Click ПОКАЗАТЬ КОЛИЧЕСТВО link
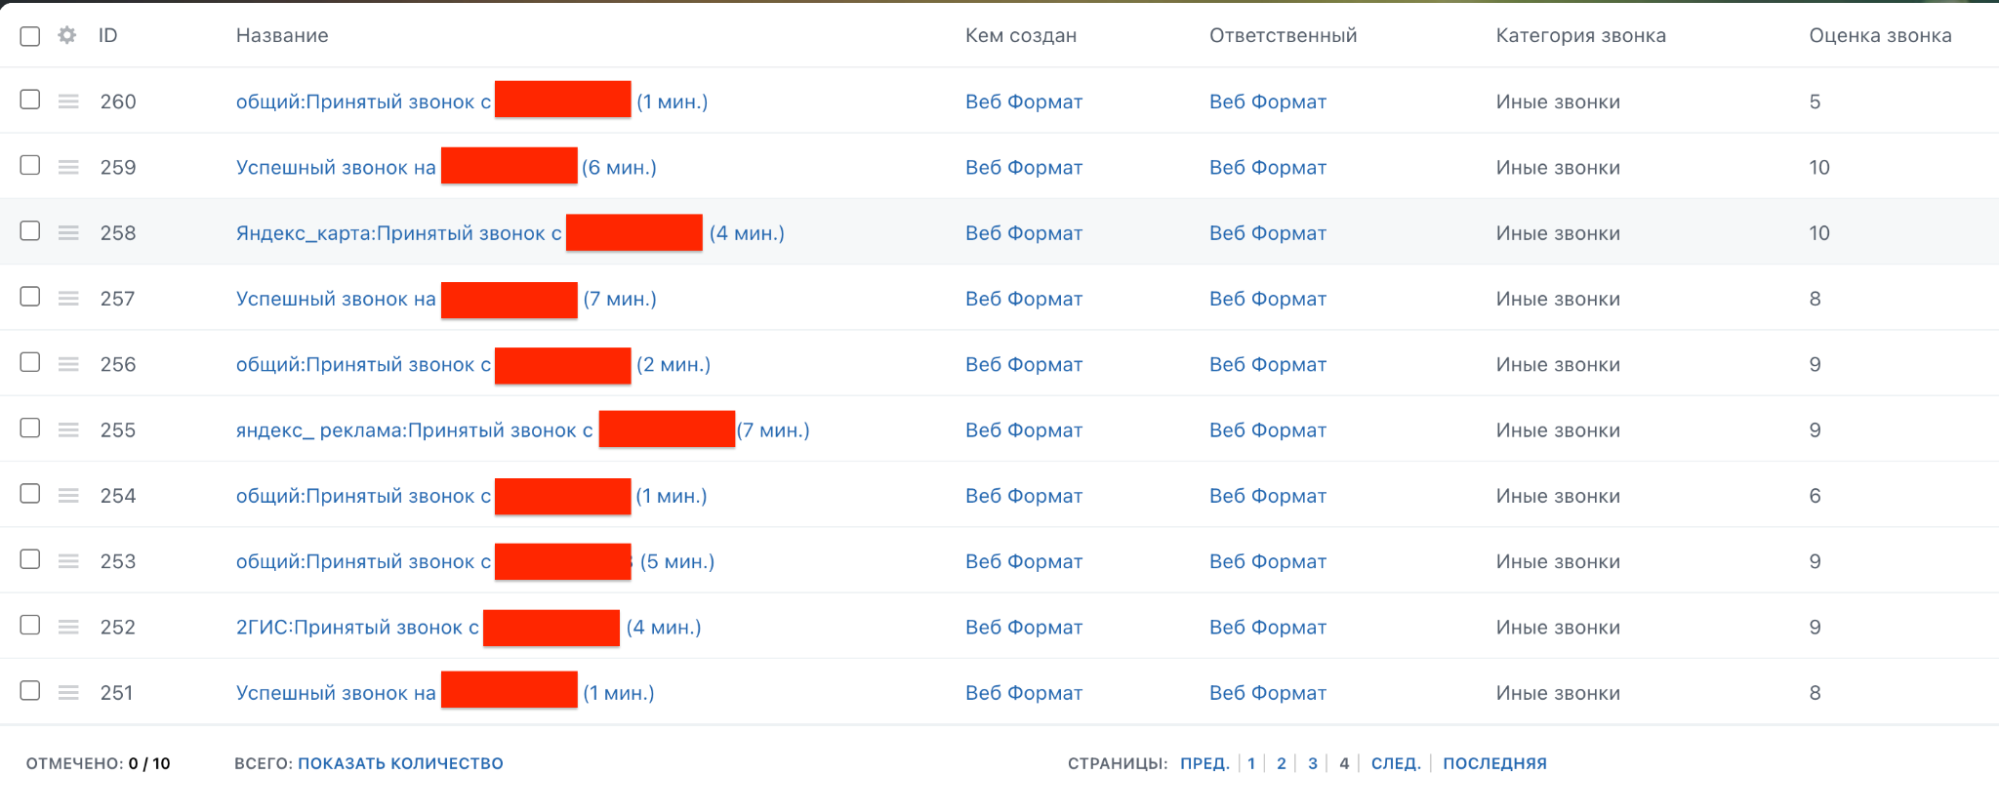This screenshot has height=800, width=1999. (400, 763)
